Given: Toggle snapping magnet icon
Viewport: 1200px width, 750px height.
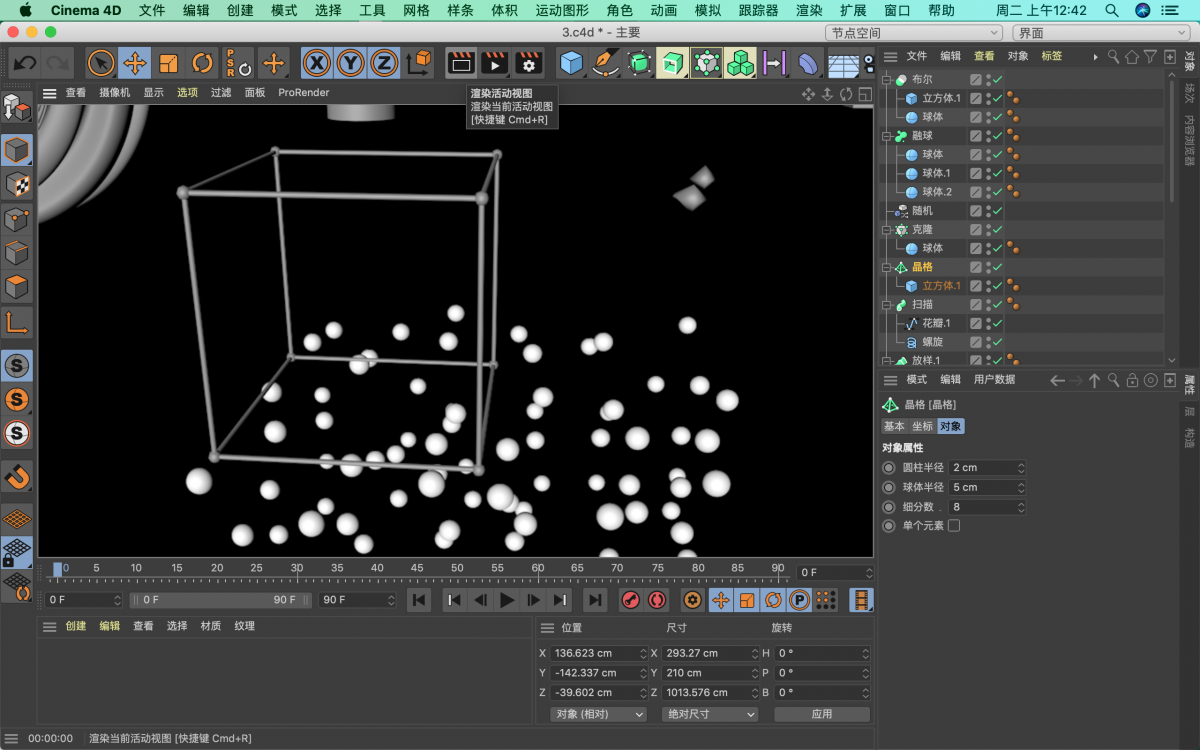Looking at the screenshot, I should pyautogui.click(x=17, y=476).
